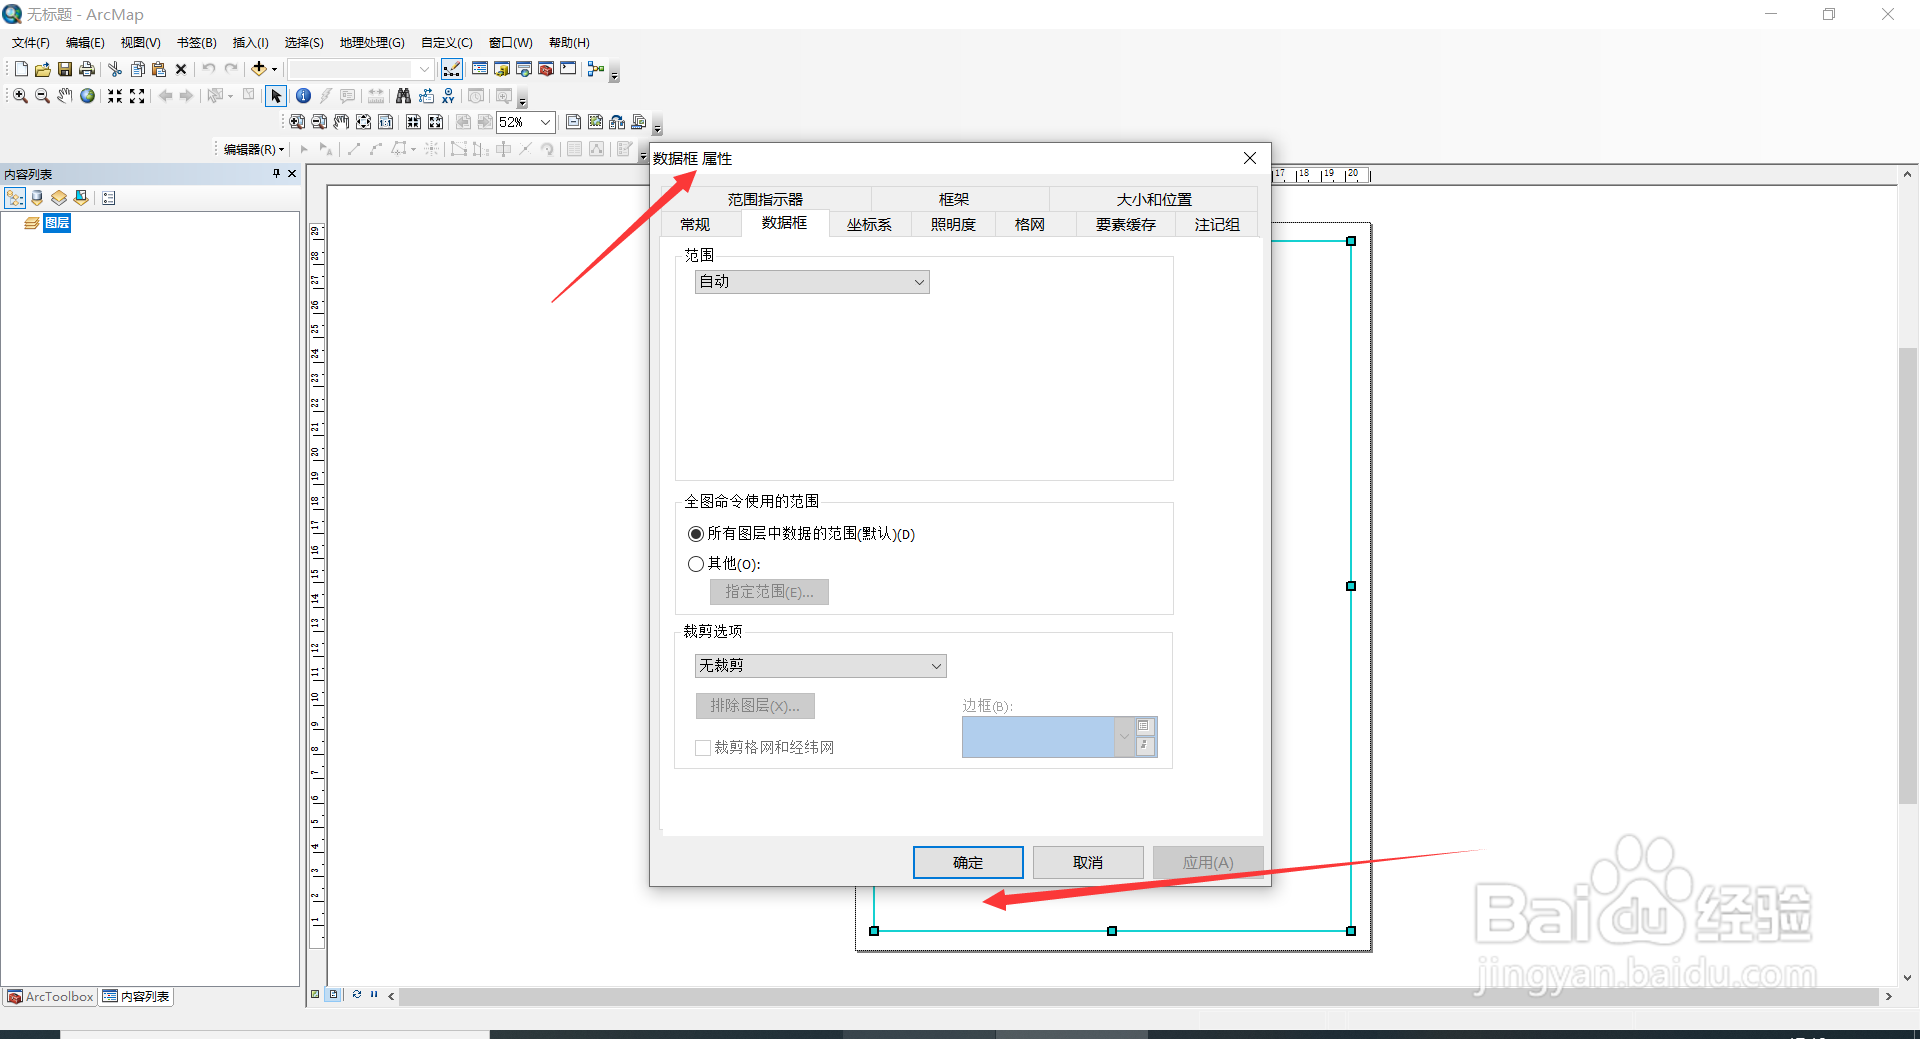Switch to the 坐标系 tab
Viewport: 1920px width, 1039px height.
(x=869, y=224)
